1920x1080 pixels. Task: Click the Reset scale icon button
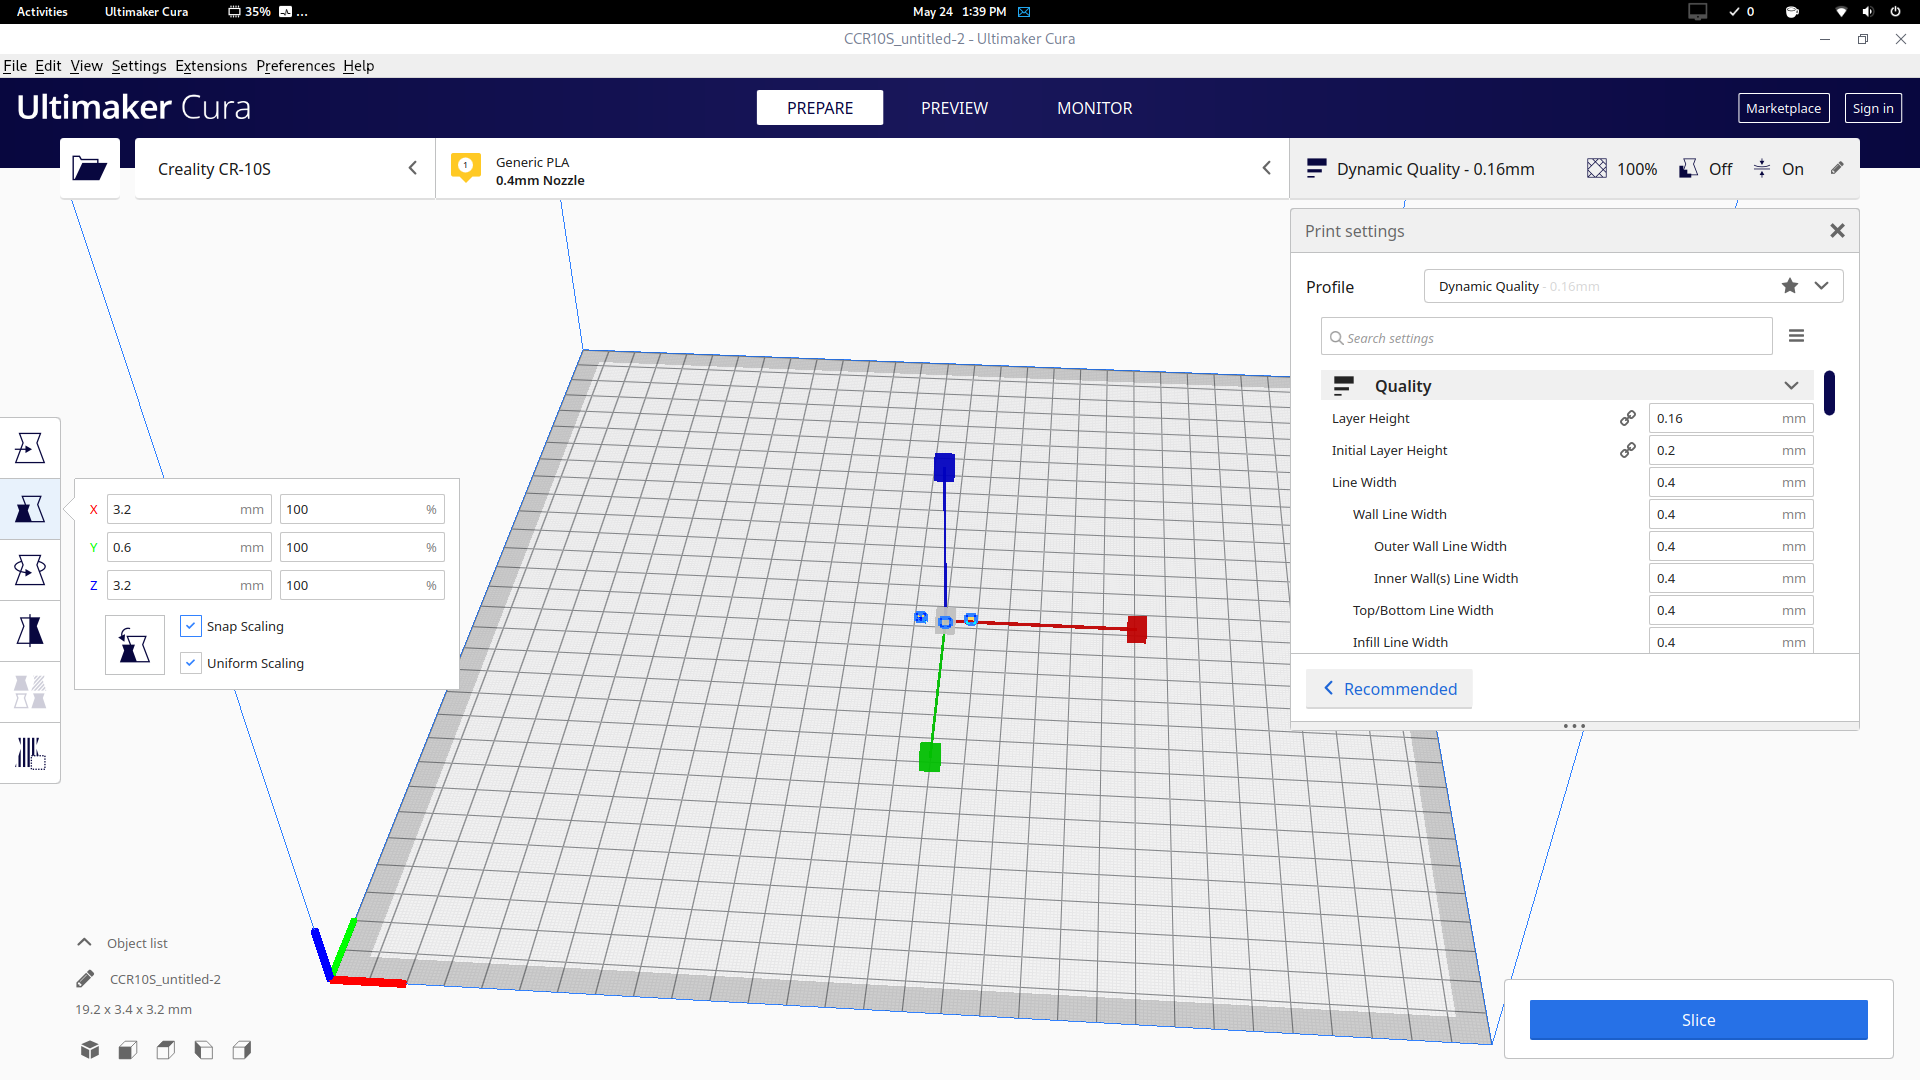click(x=134, y=645)
